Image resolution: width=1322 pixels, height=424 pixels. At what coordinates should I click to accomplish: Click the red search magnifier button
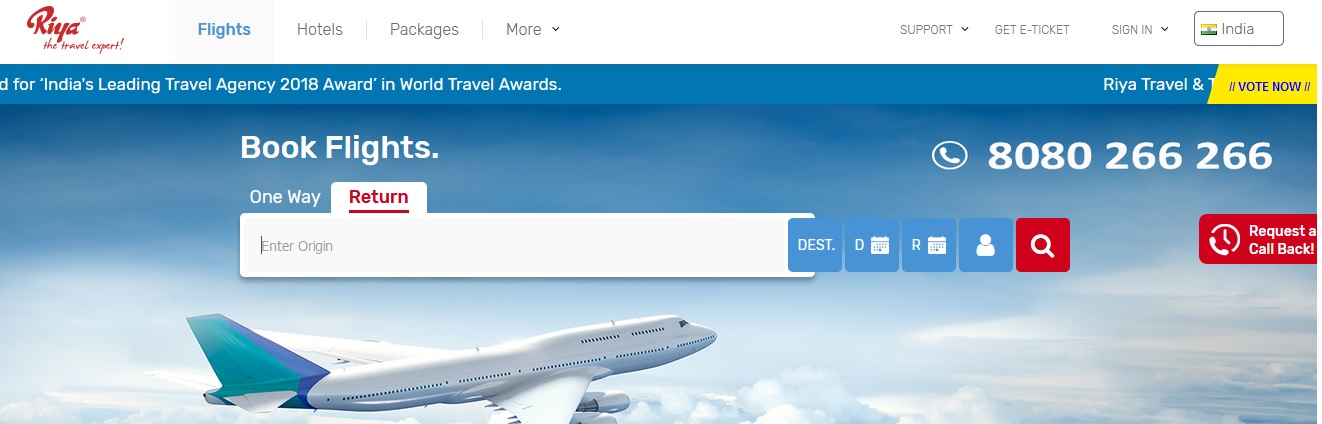1042,245
